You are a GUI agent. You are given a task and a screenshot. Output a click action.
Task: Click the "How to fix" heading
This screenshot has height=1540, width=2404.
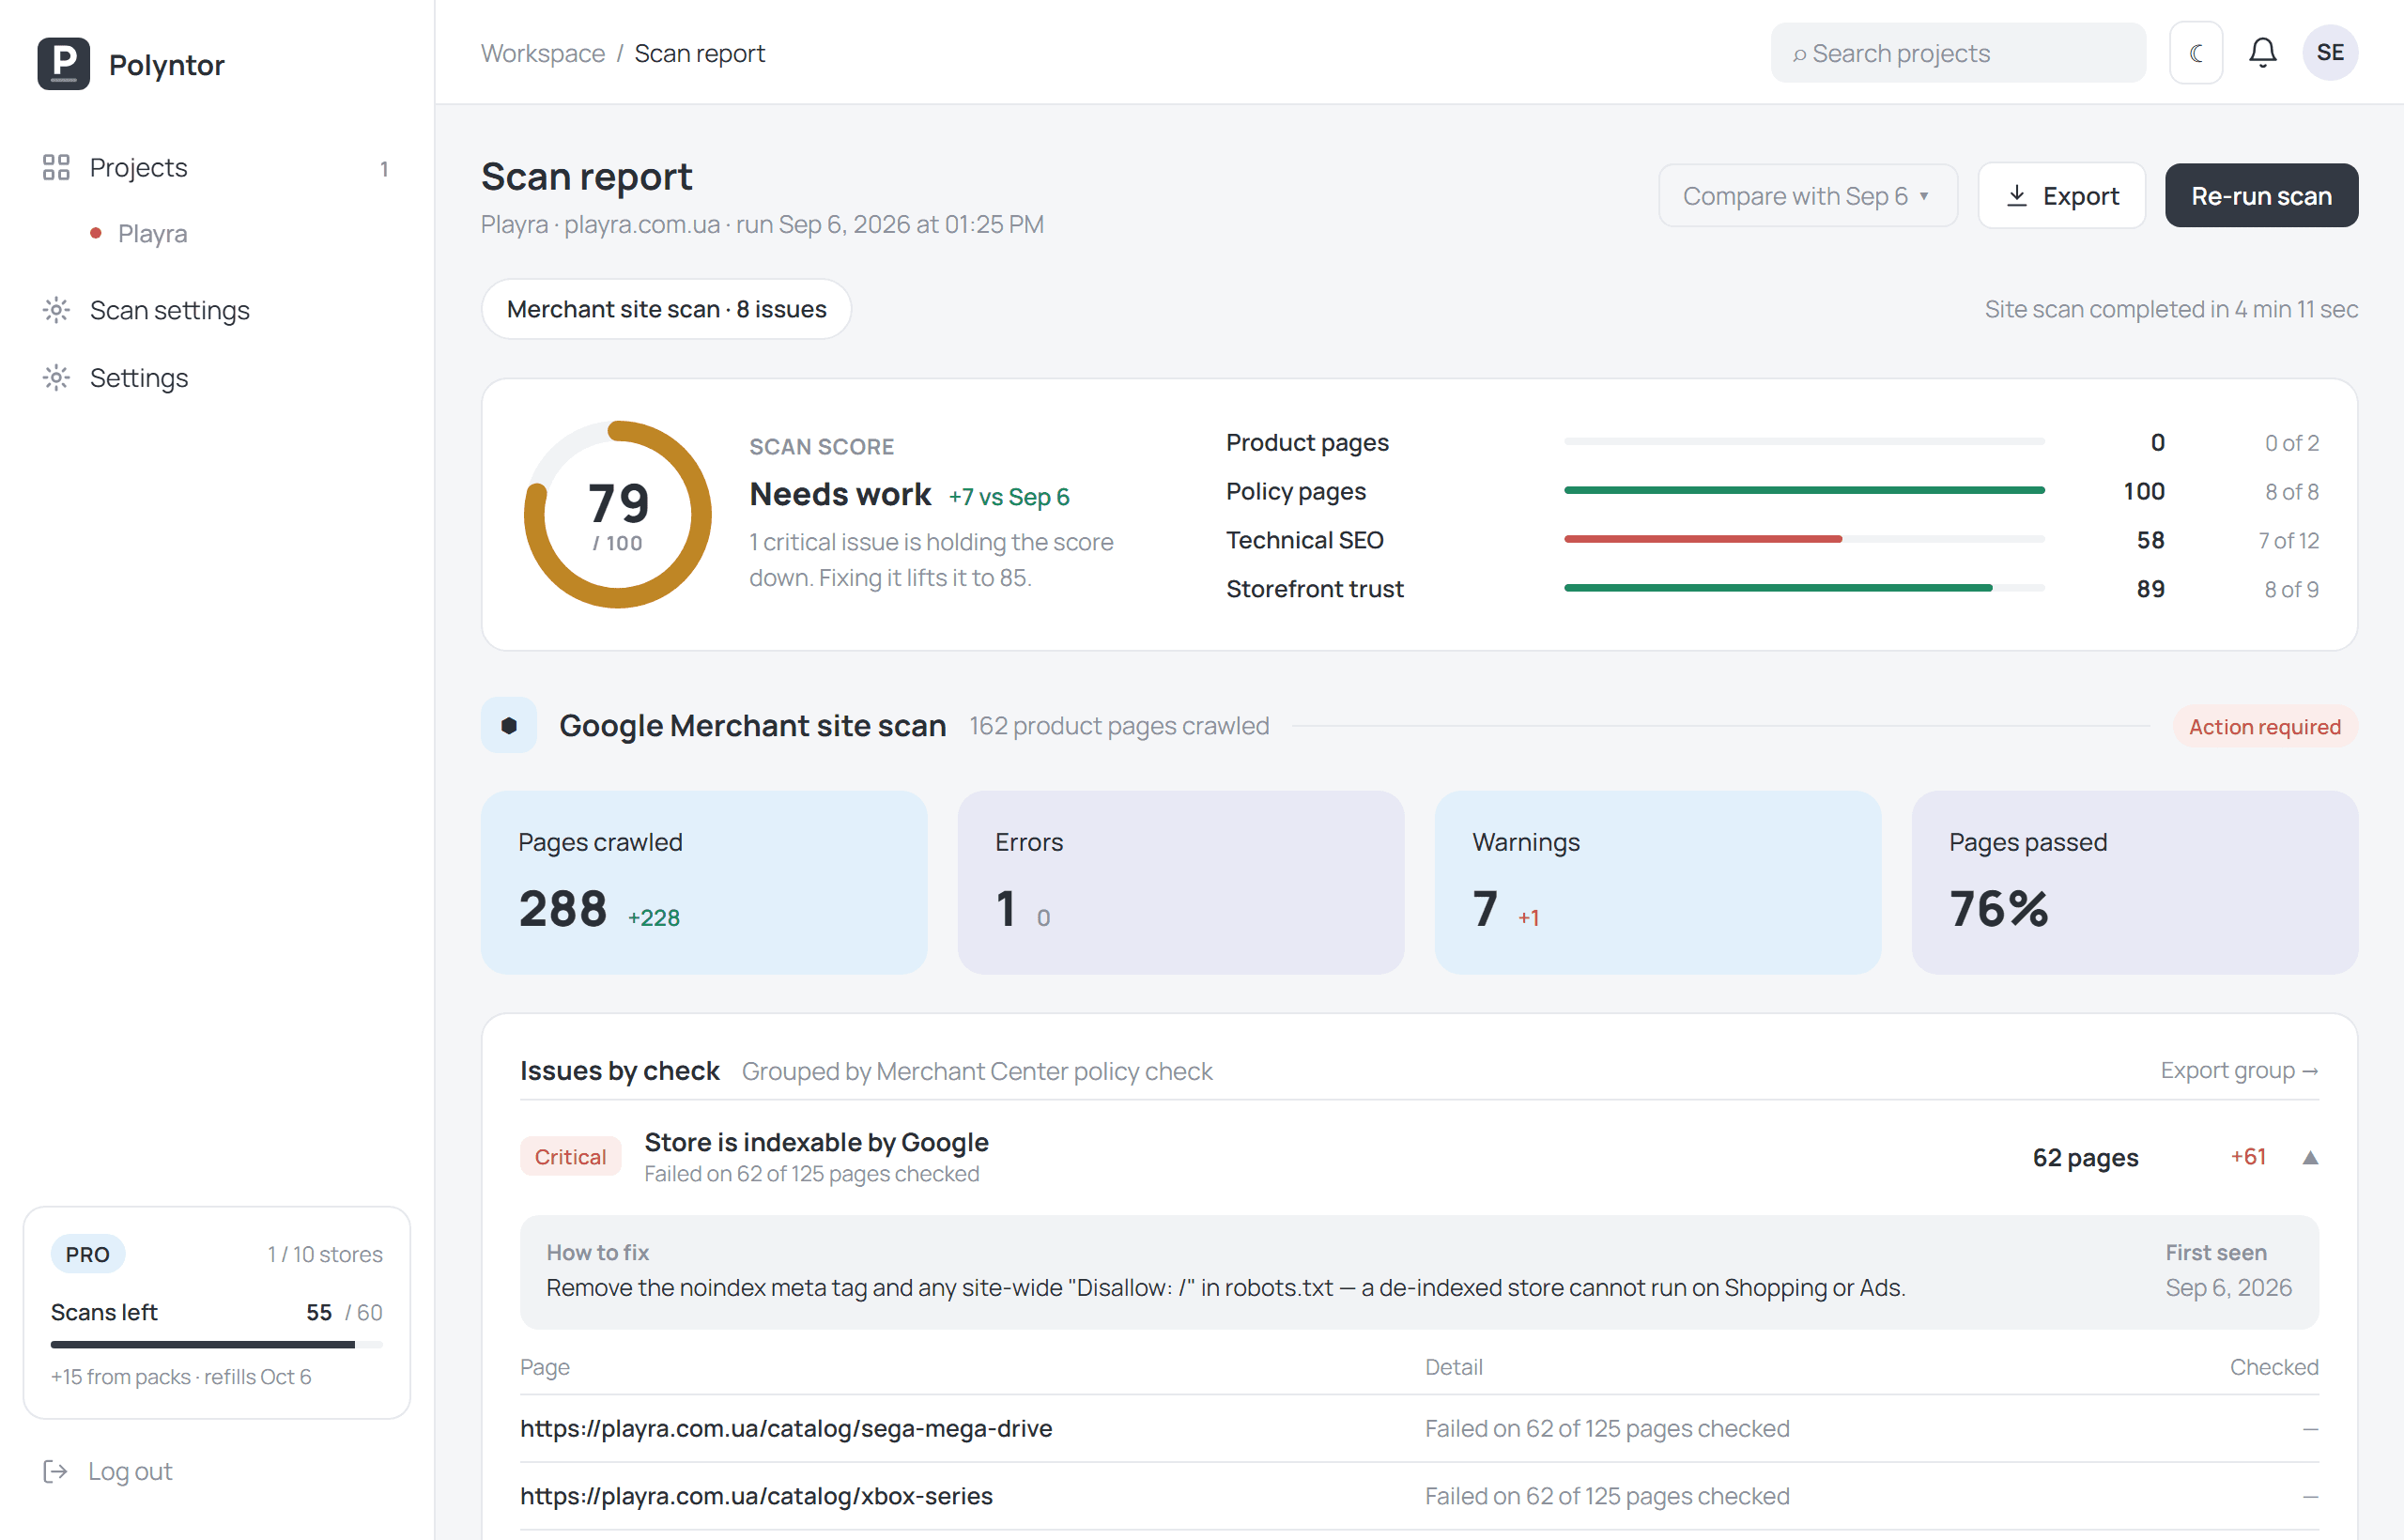[x=597, y=1252]
